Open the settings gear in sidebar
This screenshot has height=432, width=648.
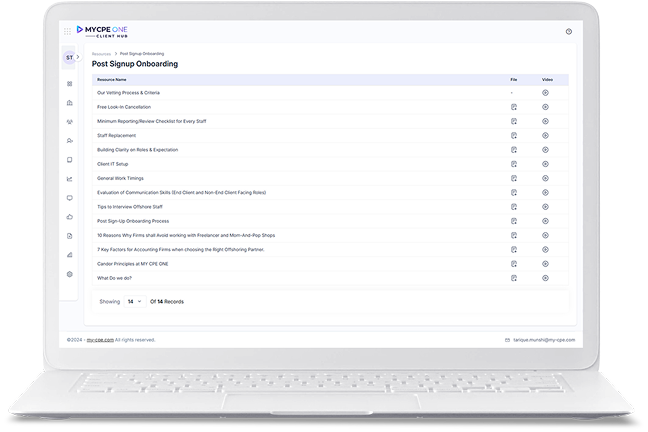click(70, 273)
